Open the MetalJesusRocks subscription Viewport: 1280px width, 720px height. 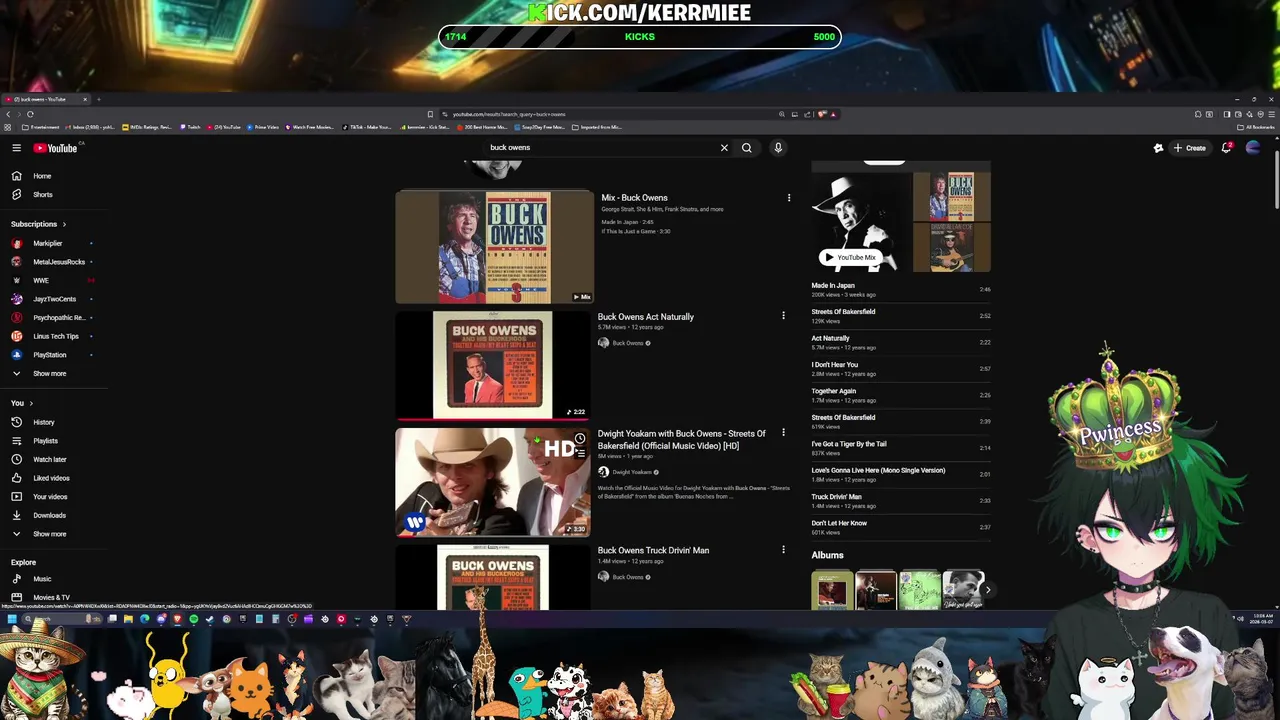click(x=54, y=262)
